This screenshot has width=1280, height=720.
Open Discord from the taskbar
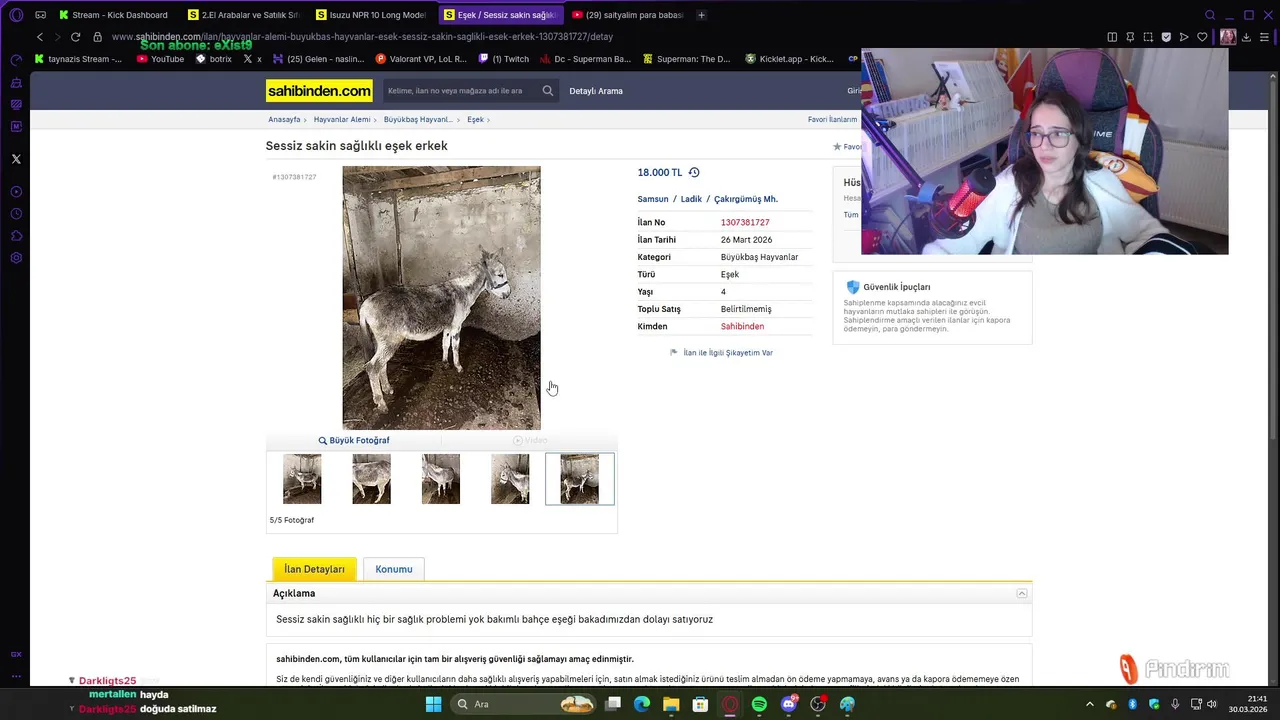click(x=789, y=704)
